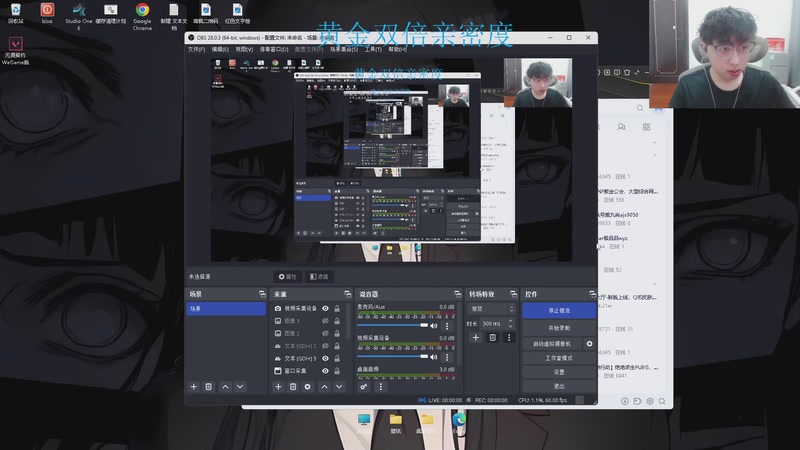Open the 停靠窗口(D) menu

tap(273, 49)
